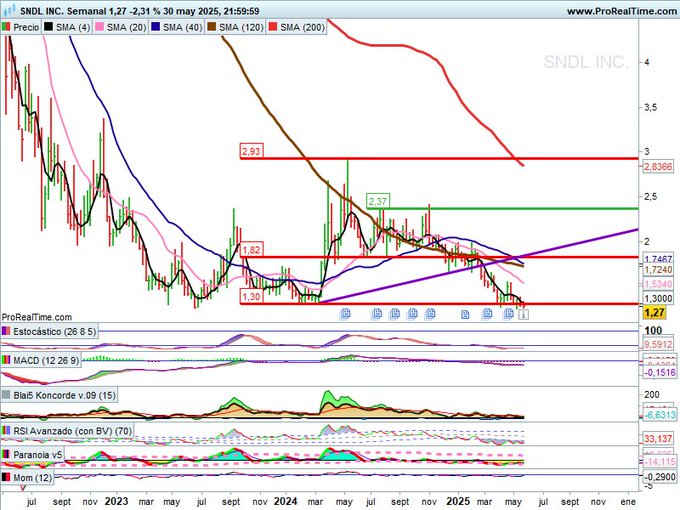Click the yellow 1,27 current price tag

[654, 312]
